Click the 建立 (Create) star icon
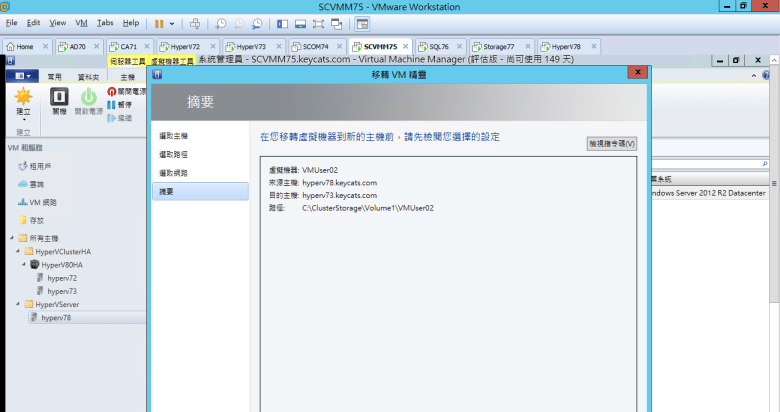The width and height of the screenshot is (780, 412). coord(24,99)
